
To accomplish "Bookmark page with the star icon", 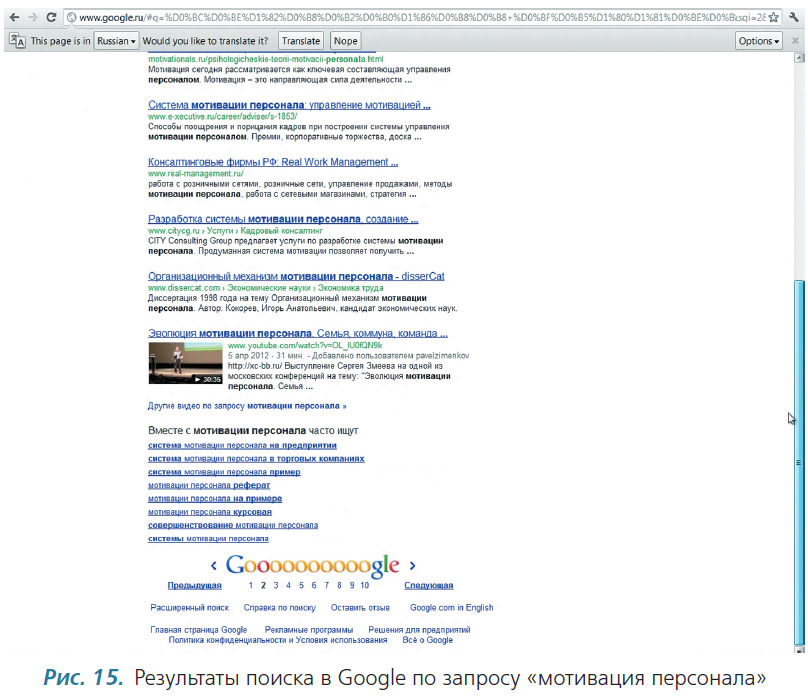I will tap(773, 18).
